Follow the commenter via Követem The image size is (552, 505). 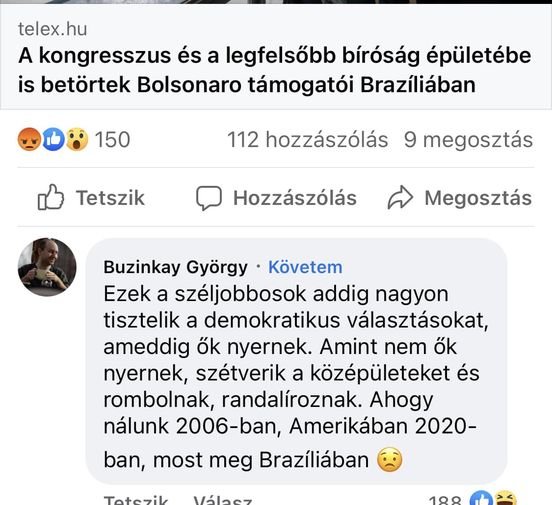click(305, 267)
